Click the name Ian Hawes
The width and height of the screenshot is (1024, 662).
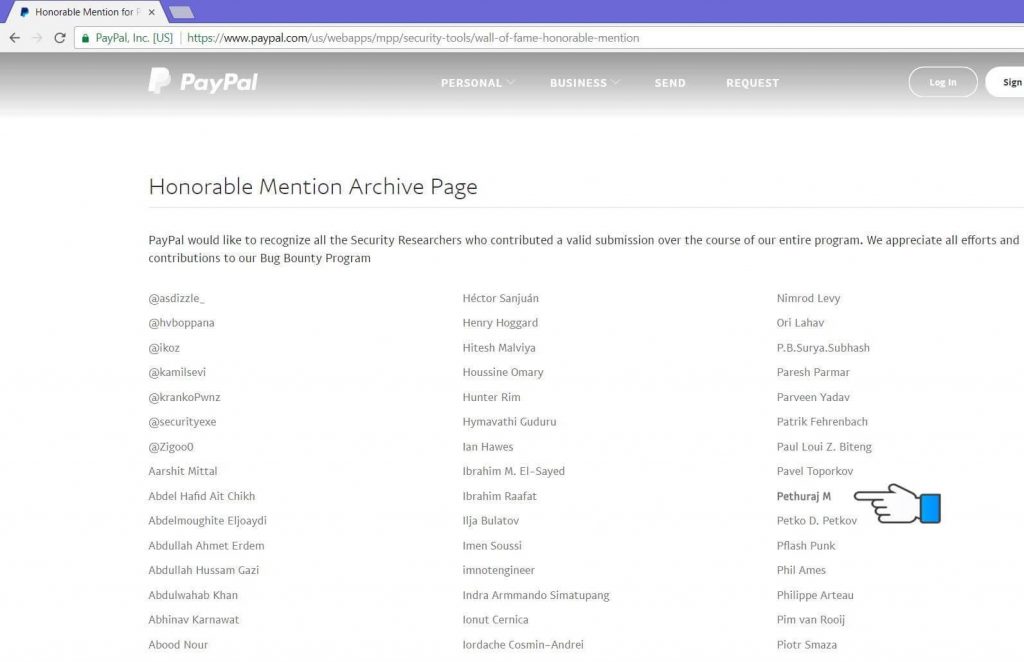tap(488, 447)
